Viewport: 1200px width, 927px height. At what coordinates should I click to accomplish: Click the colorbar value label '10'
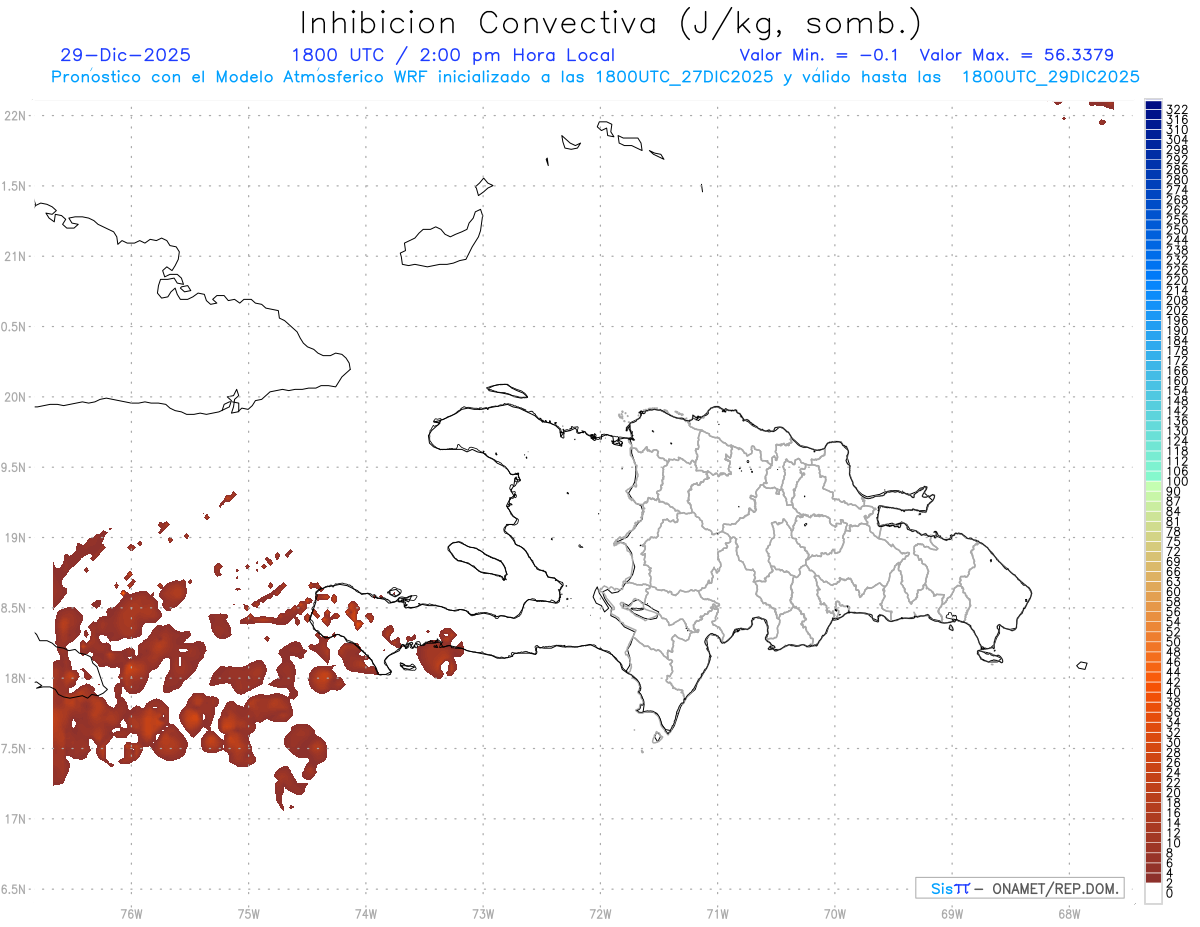(1174, 843)
